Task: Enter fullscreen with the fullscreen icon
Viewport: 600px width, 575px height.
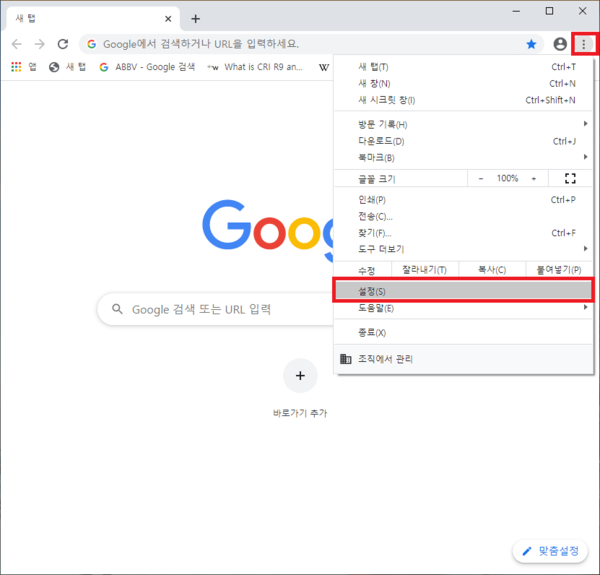Action: pos(570,178)
